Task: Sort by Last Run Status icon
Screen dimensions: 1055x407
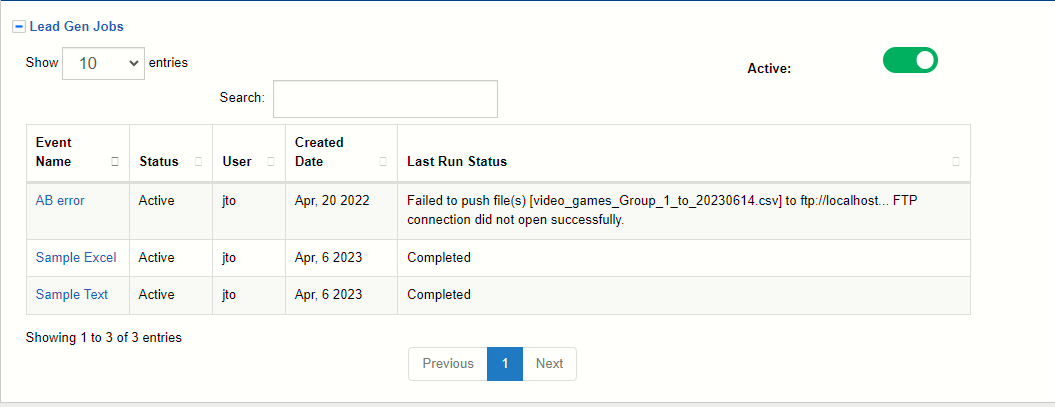Action: (955, 162)
